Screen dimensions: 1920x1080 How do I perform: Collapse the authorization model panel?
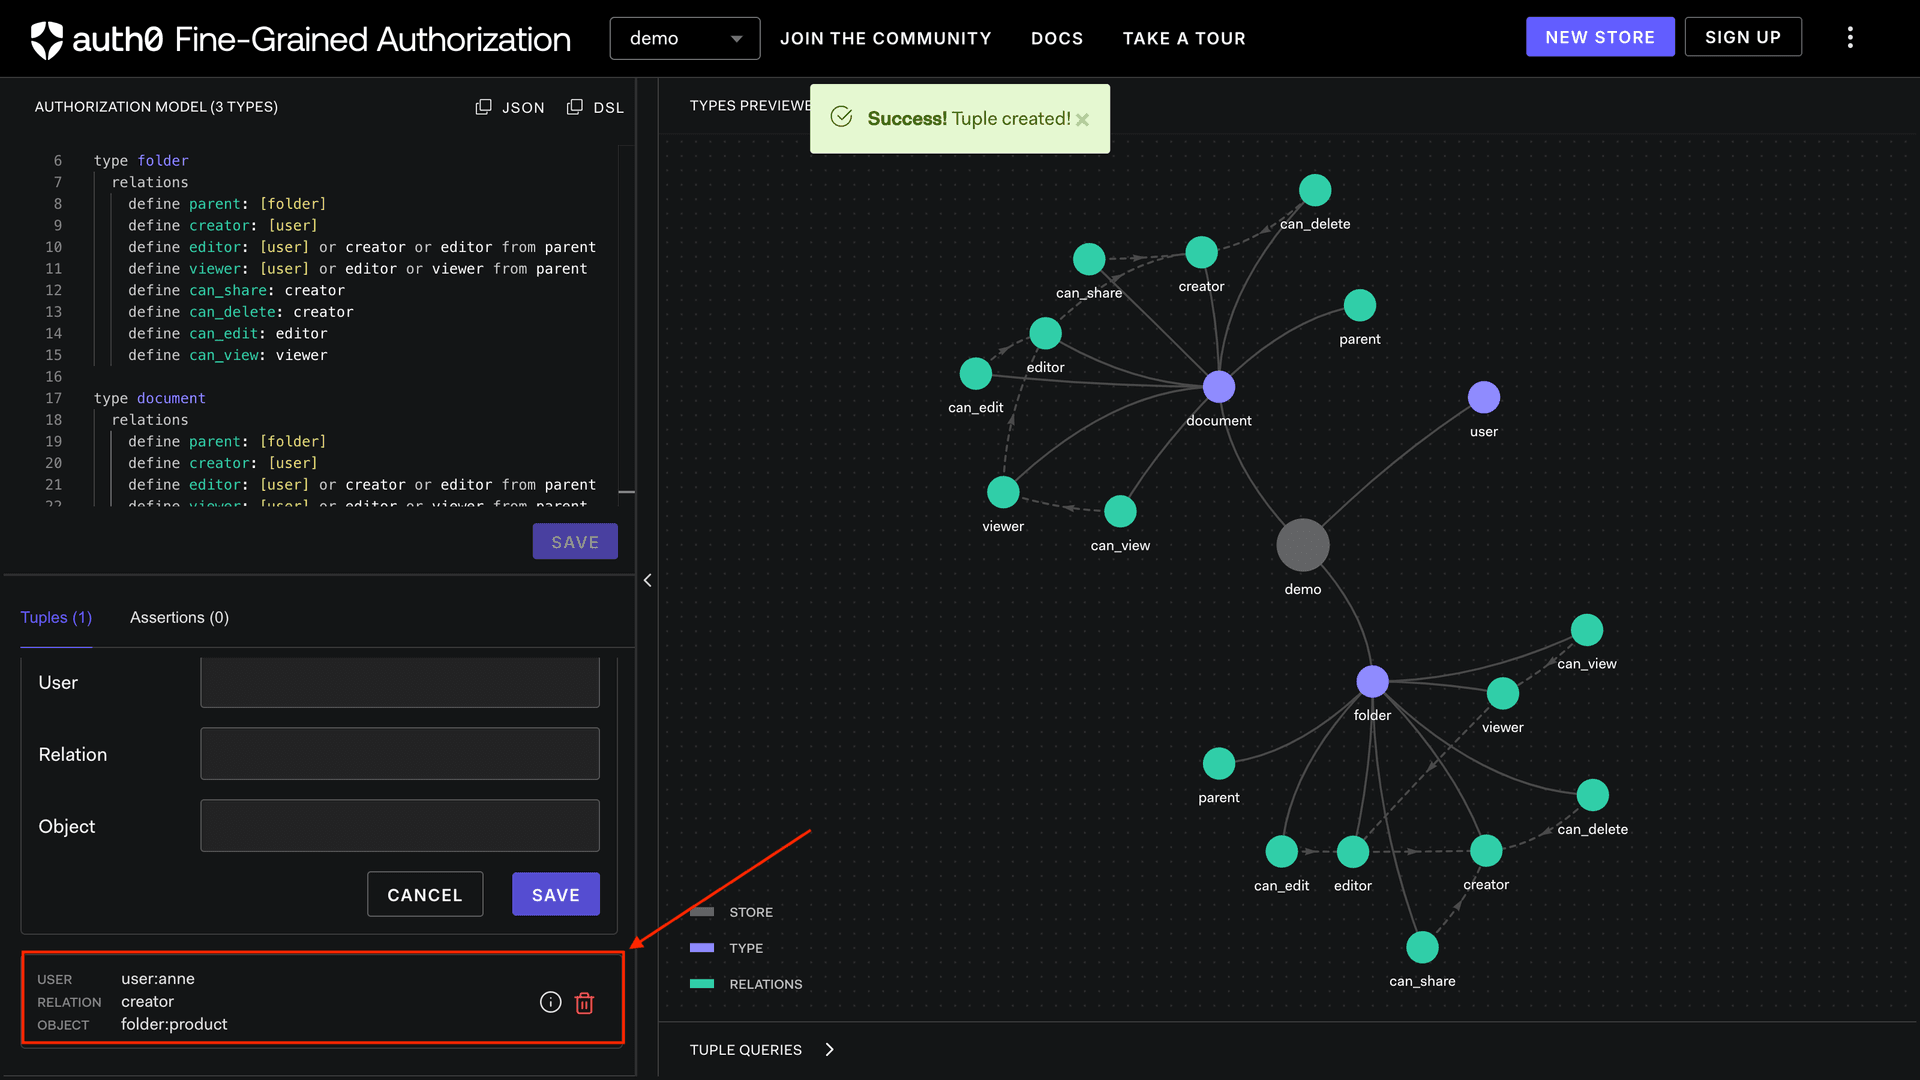pyautogui.click(x=648, y=580)
